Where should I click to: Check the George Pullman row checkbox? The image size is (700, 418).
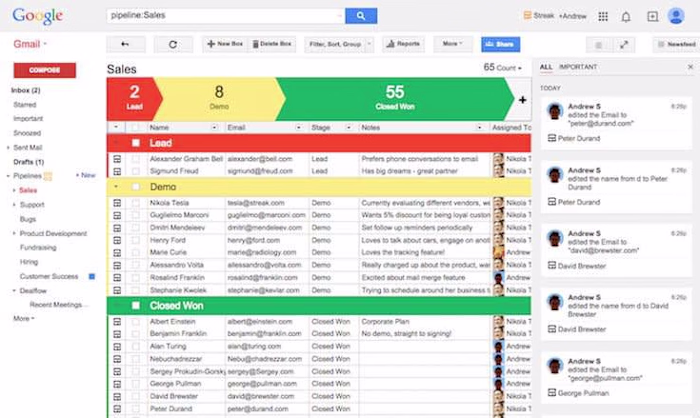(136, 384)
